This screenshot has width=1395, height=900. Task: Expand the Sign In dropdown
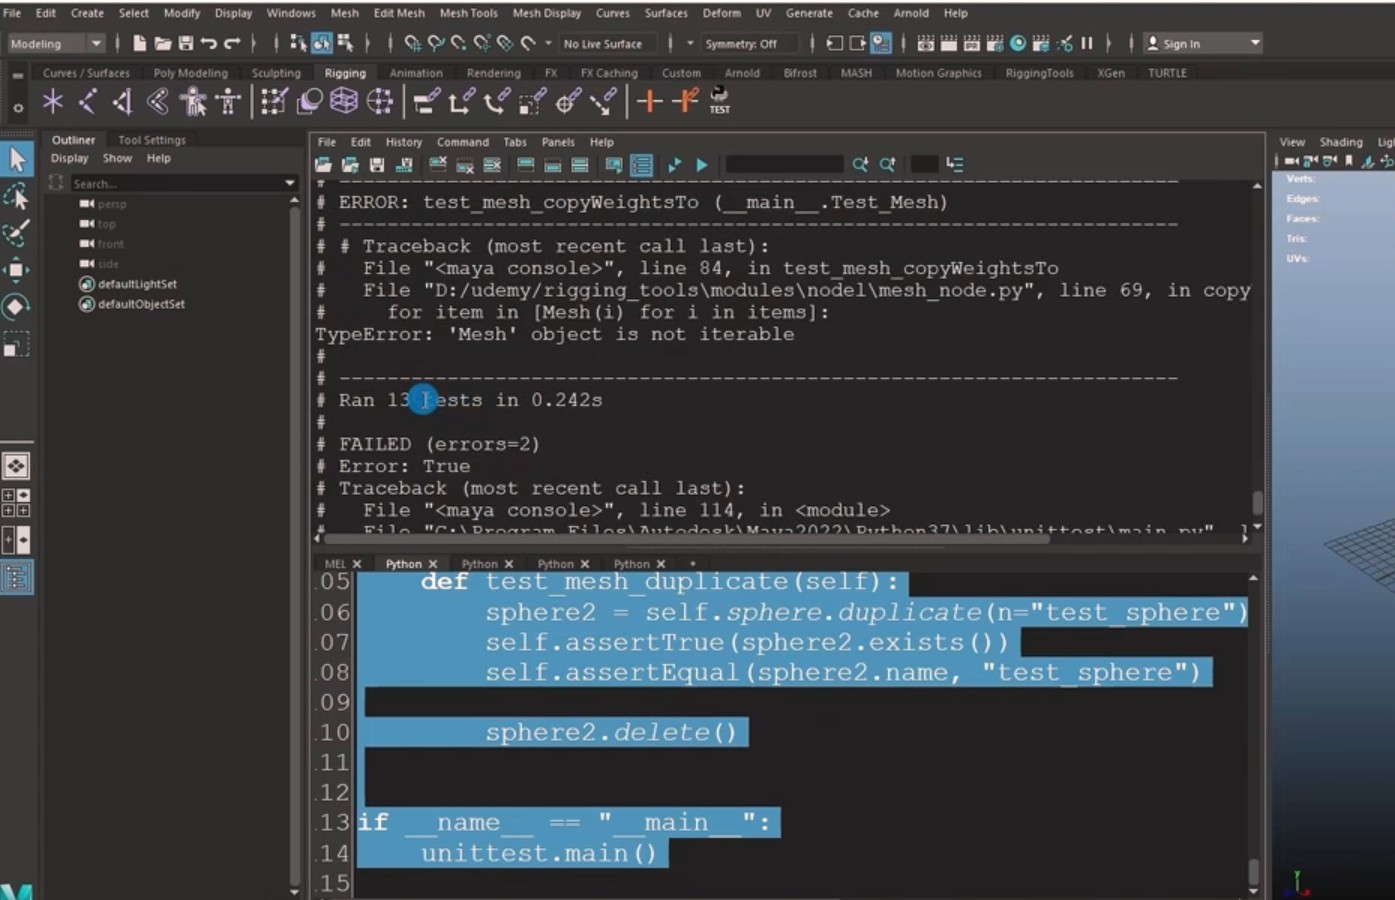pyautogui.click(x=1254, y=43)
